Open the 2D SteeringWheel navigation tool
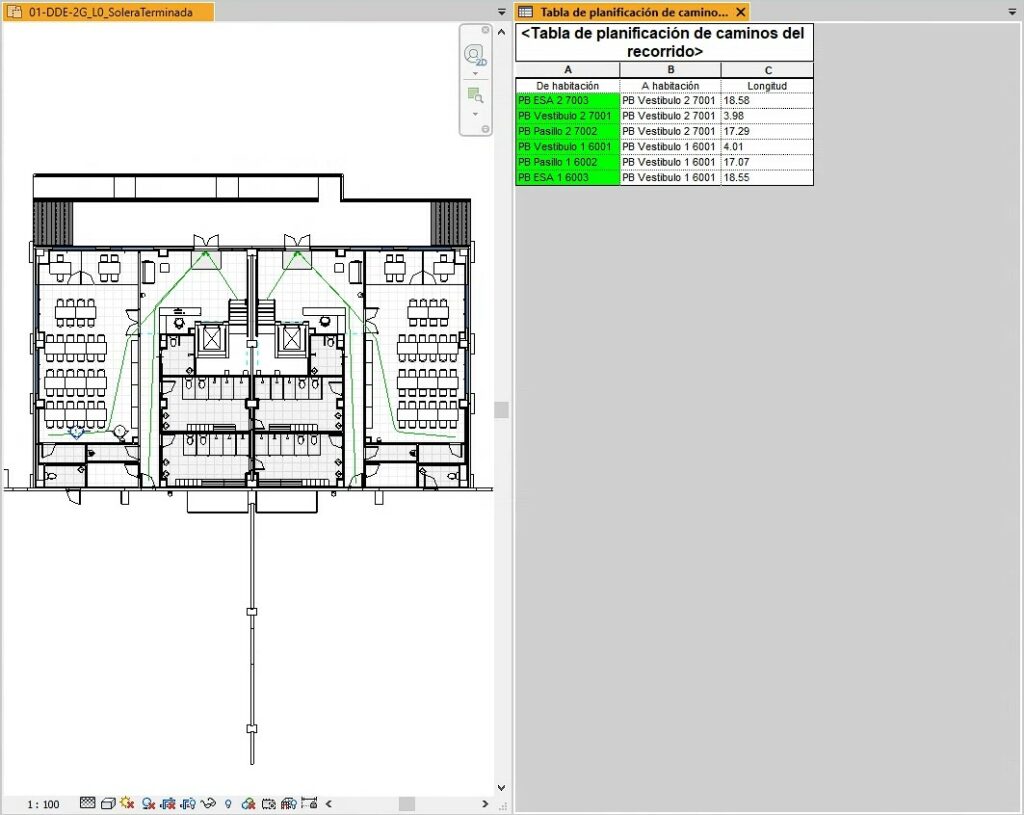Viewport: 1024px width, 815px height. 474,54
